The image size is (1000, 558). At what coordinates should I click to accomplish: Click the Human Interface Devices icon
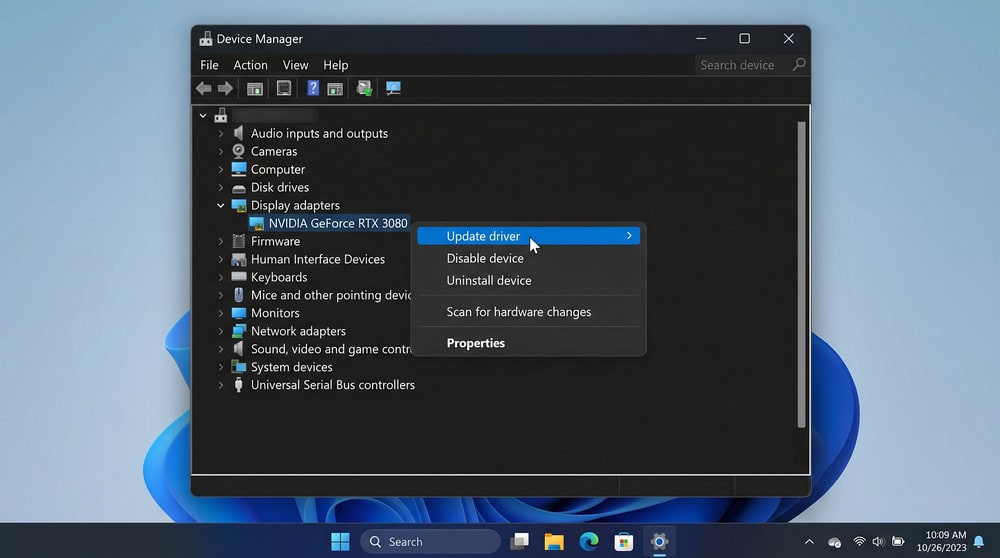[239, 259]
